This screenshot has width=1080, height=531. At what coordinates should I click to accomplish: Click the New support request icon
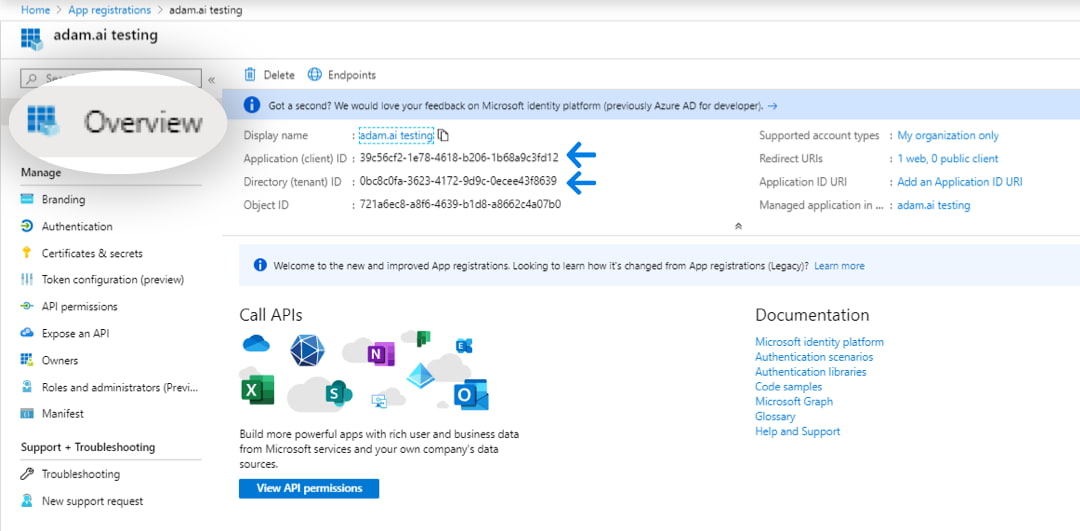28,501
